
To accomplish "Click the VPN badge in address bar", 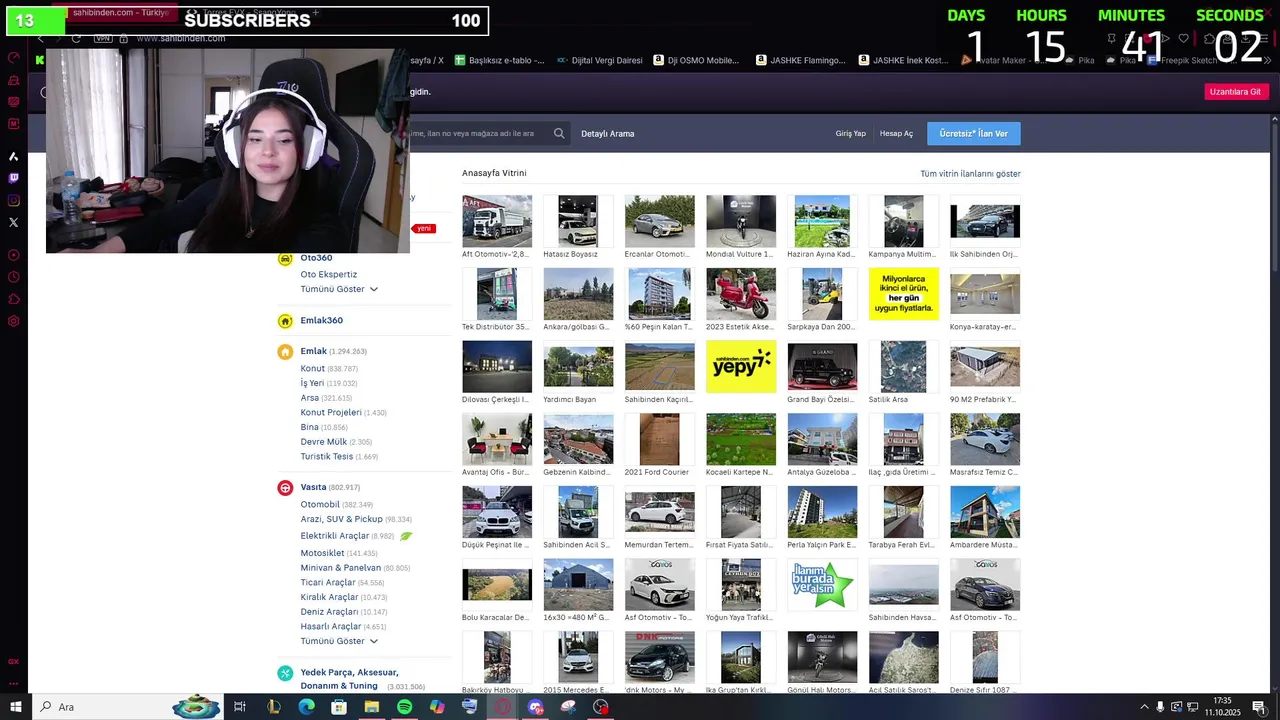I will coord(103,38).
